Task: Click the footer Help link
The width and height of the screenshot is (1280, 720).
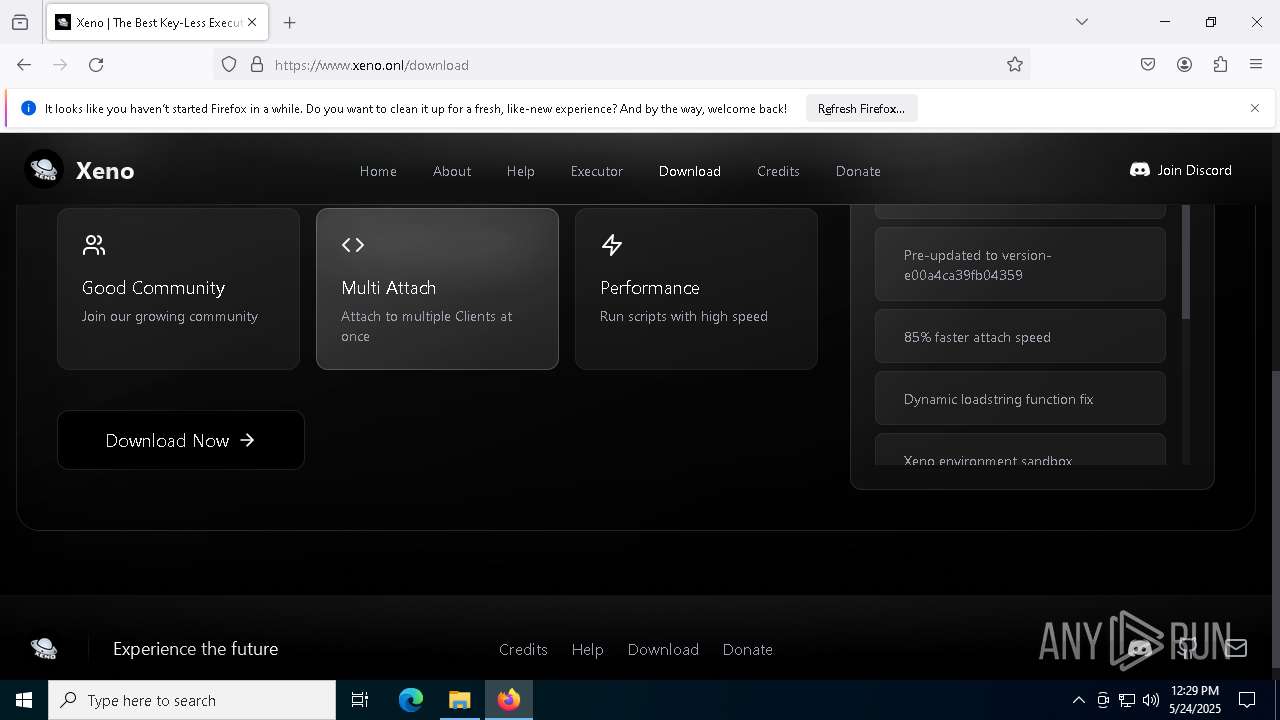Action: coord(587,649)
